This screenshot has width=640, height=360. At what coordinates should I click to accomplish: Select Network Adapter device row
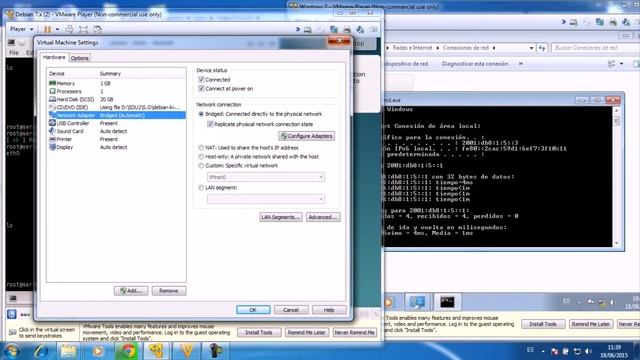coord(116,116)
